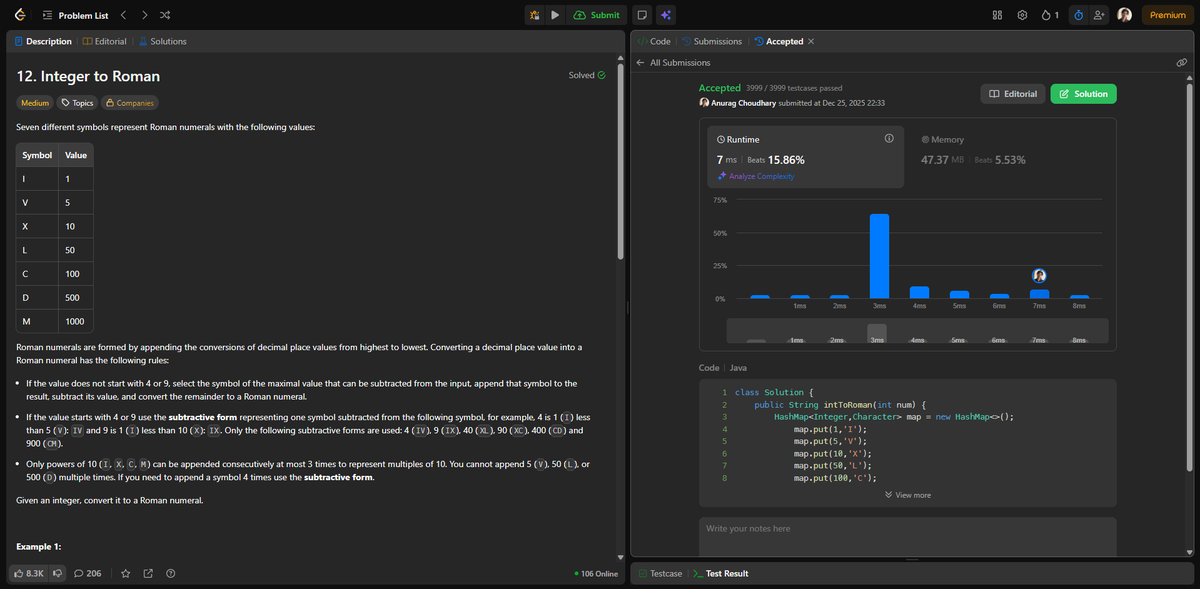Pick a random problem with shuffle icon
This screenshot has height=589, width=1200.
pos(165,15)
